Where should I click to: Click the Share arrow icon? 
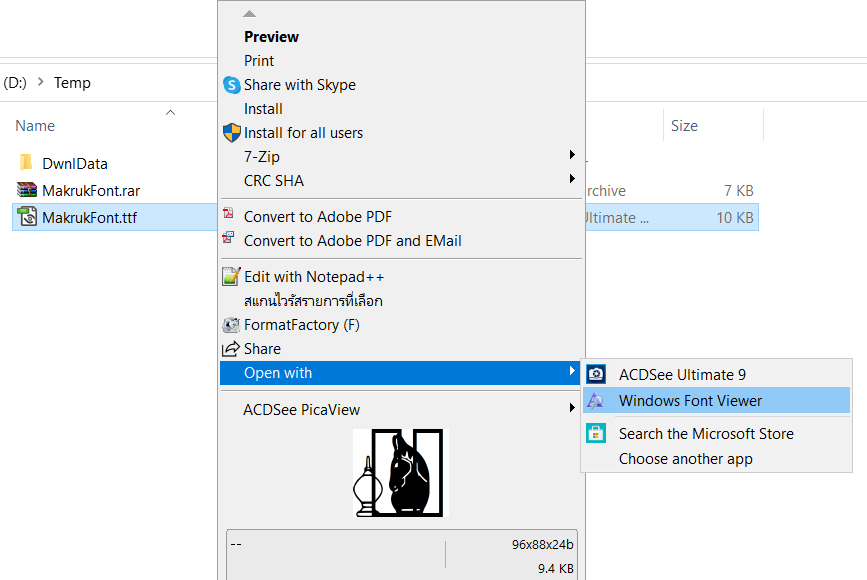[232, 348]
